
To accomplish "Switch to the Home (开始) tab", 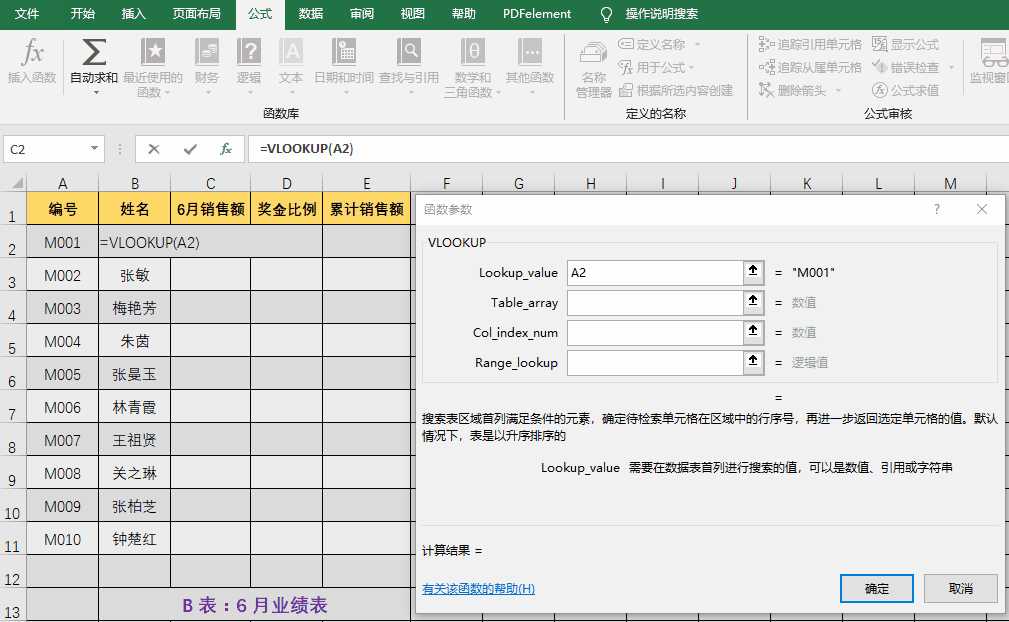I will [82, 14].
